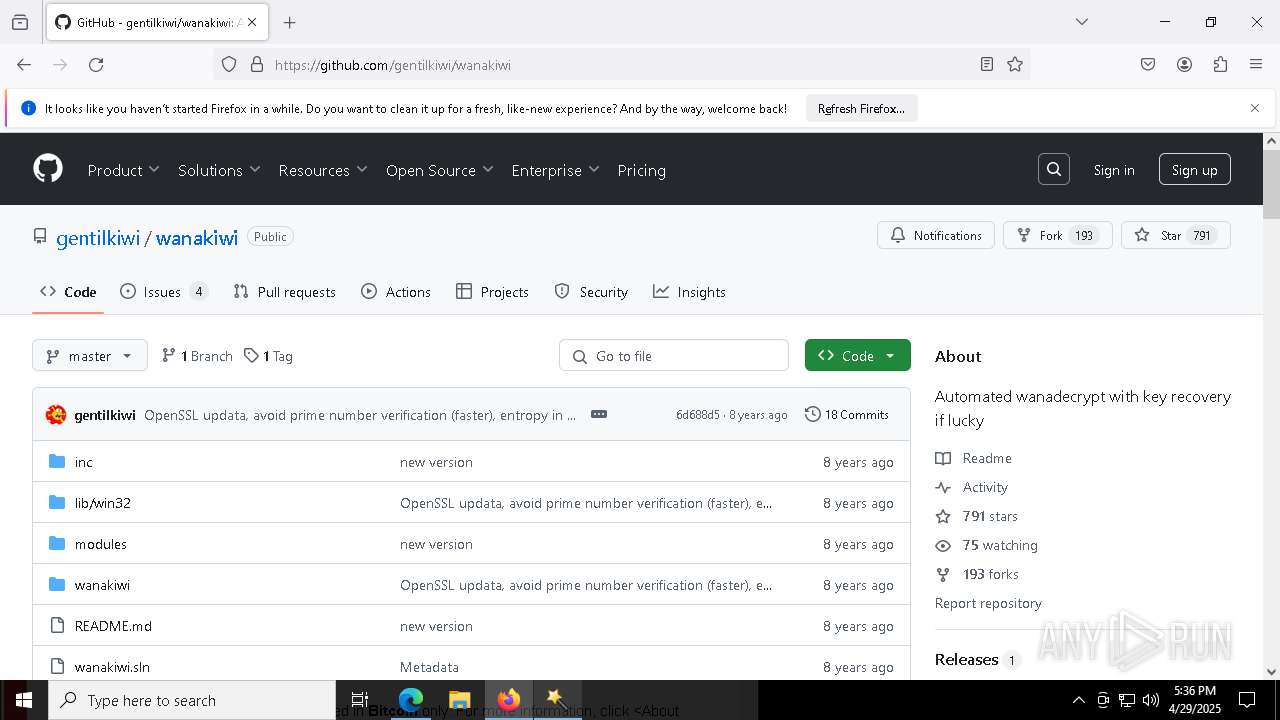Click the GitHub Octocat logo
Image resolution: width=1280 pixels, height=720 pixels.
click(48, 169)
